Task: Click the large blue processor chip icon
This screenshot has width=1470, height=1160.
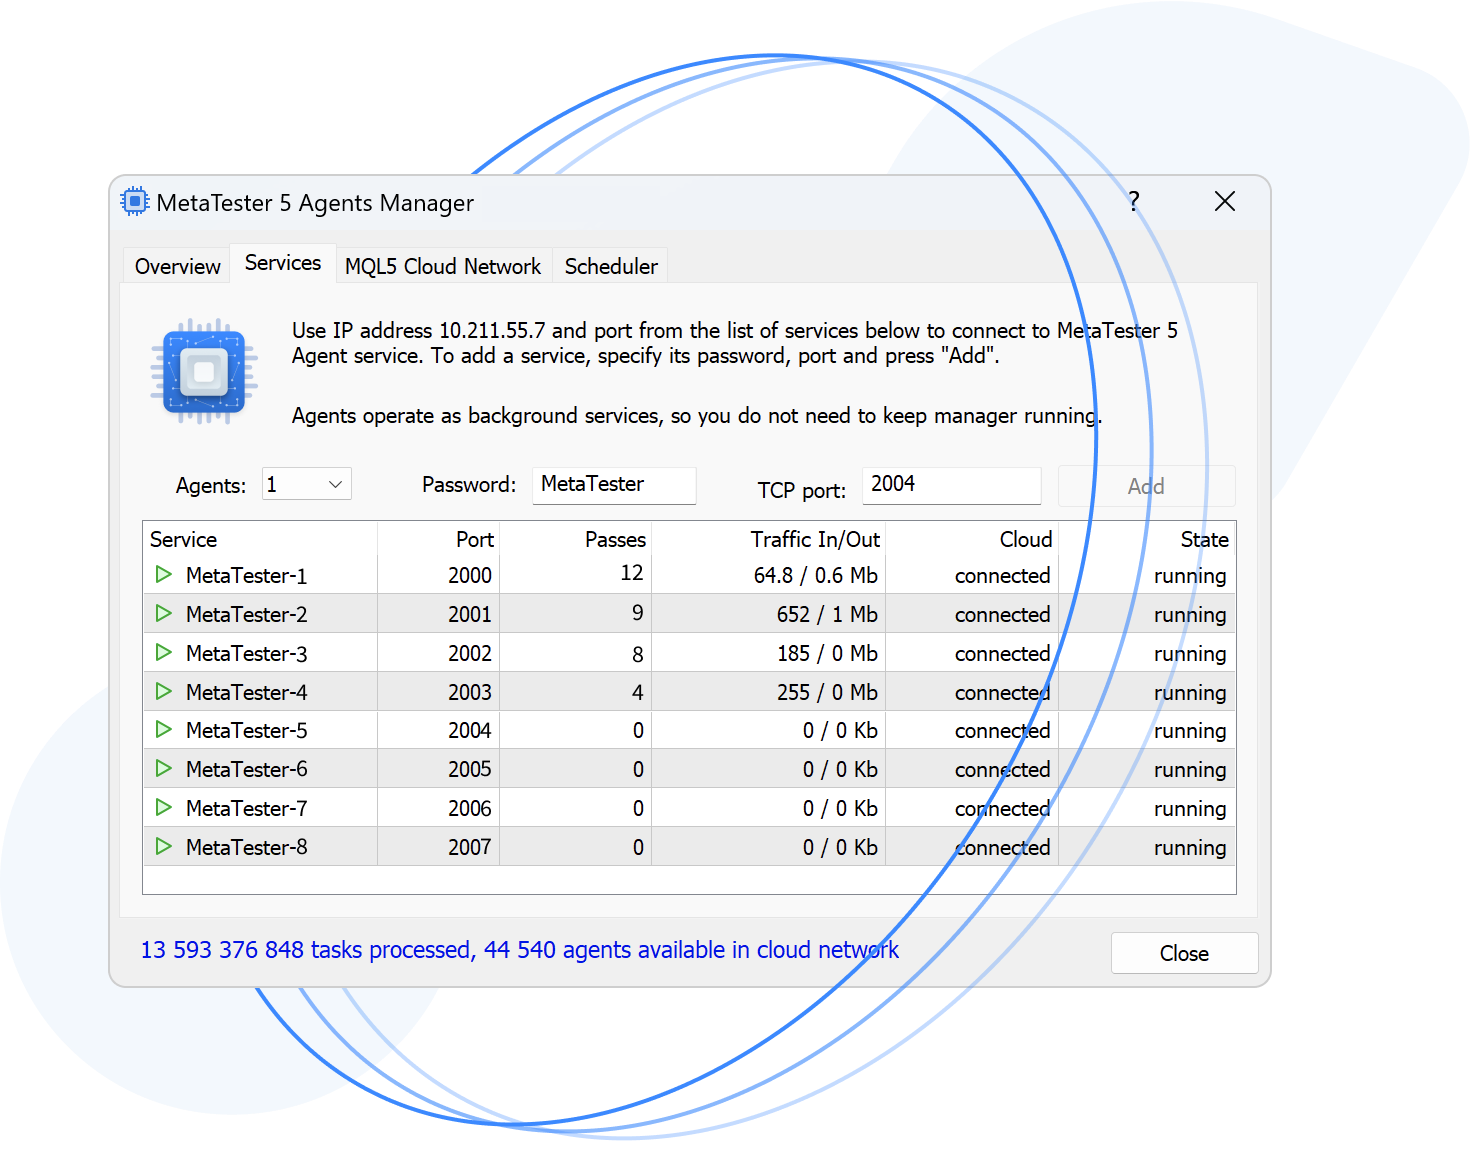Action: tap(204, 372)
